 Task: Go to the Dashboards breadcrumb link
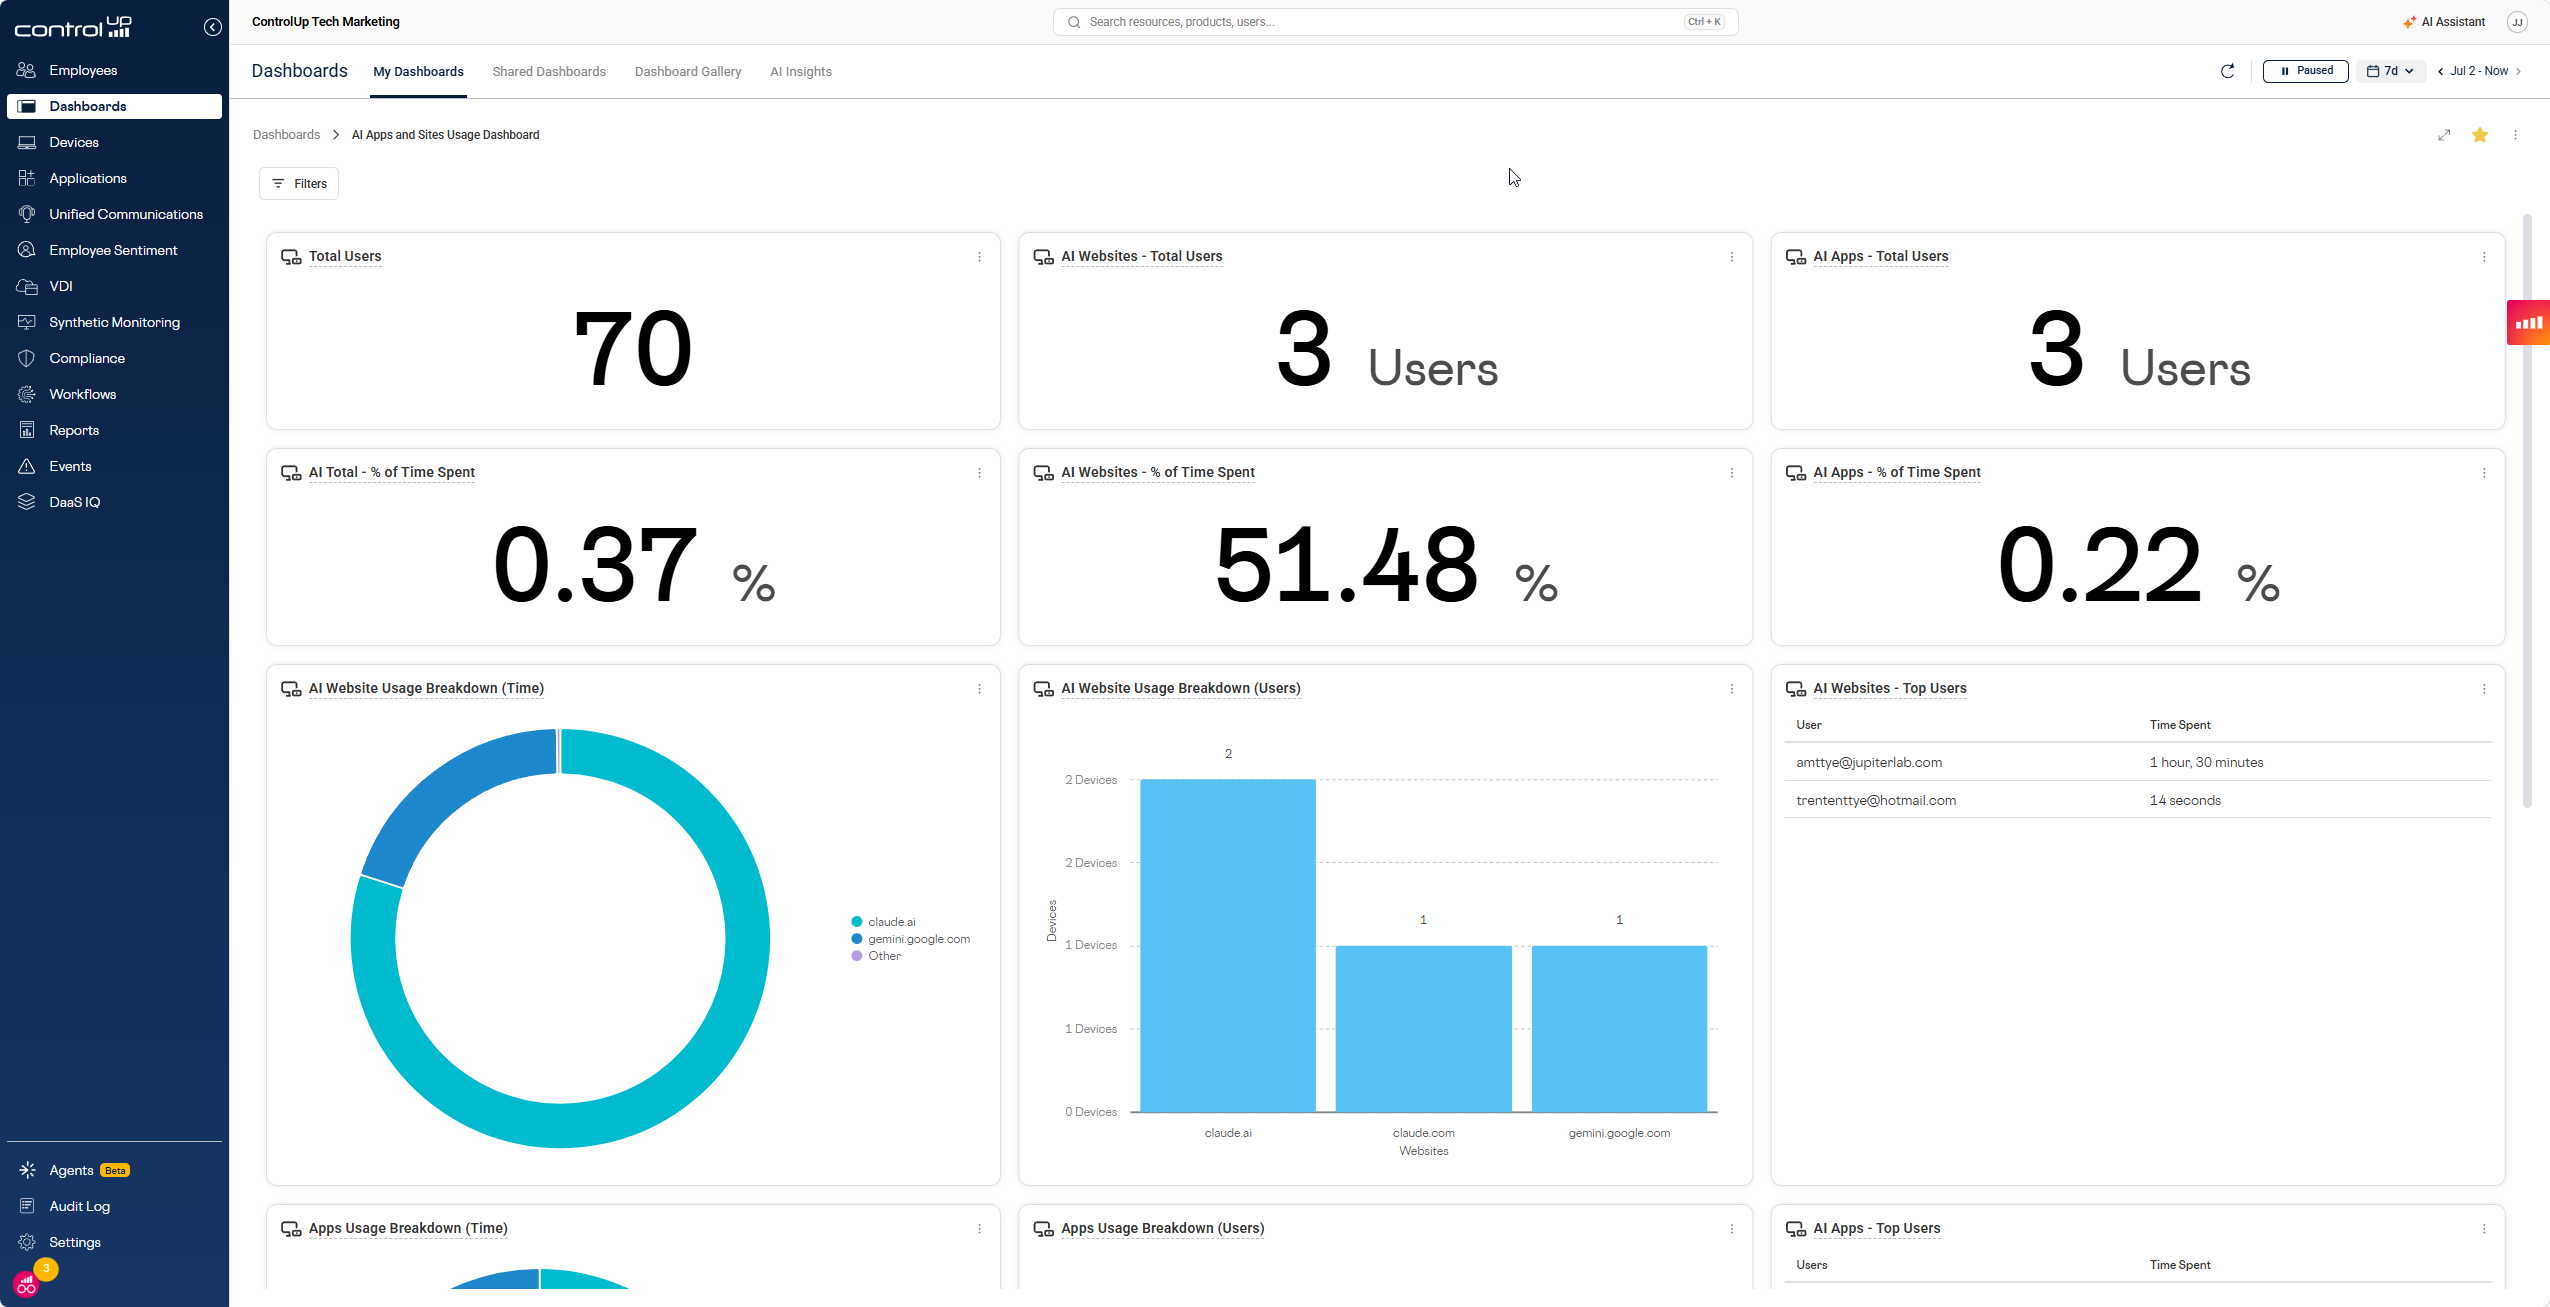coord(286,135)
